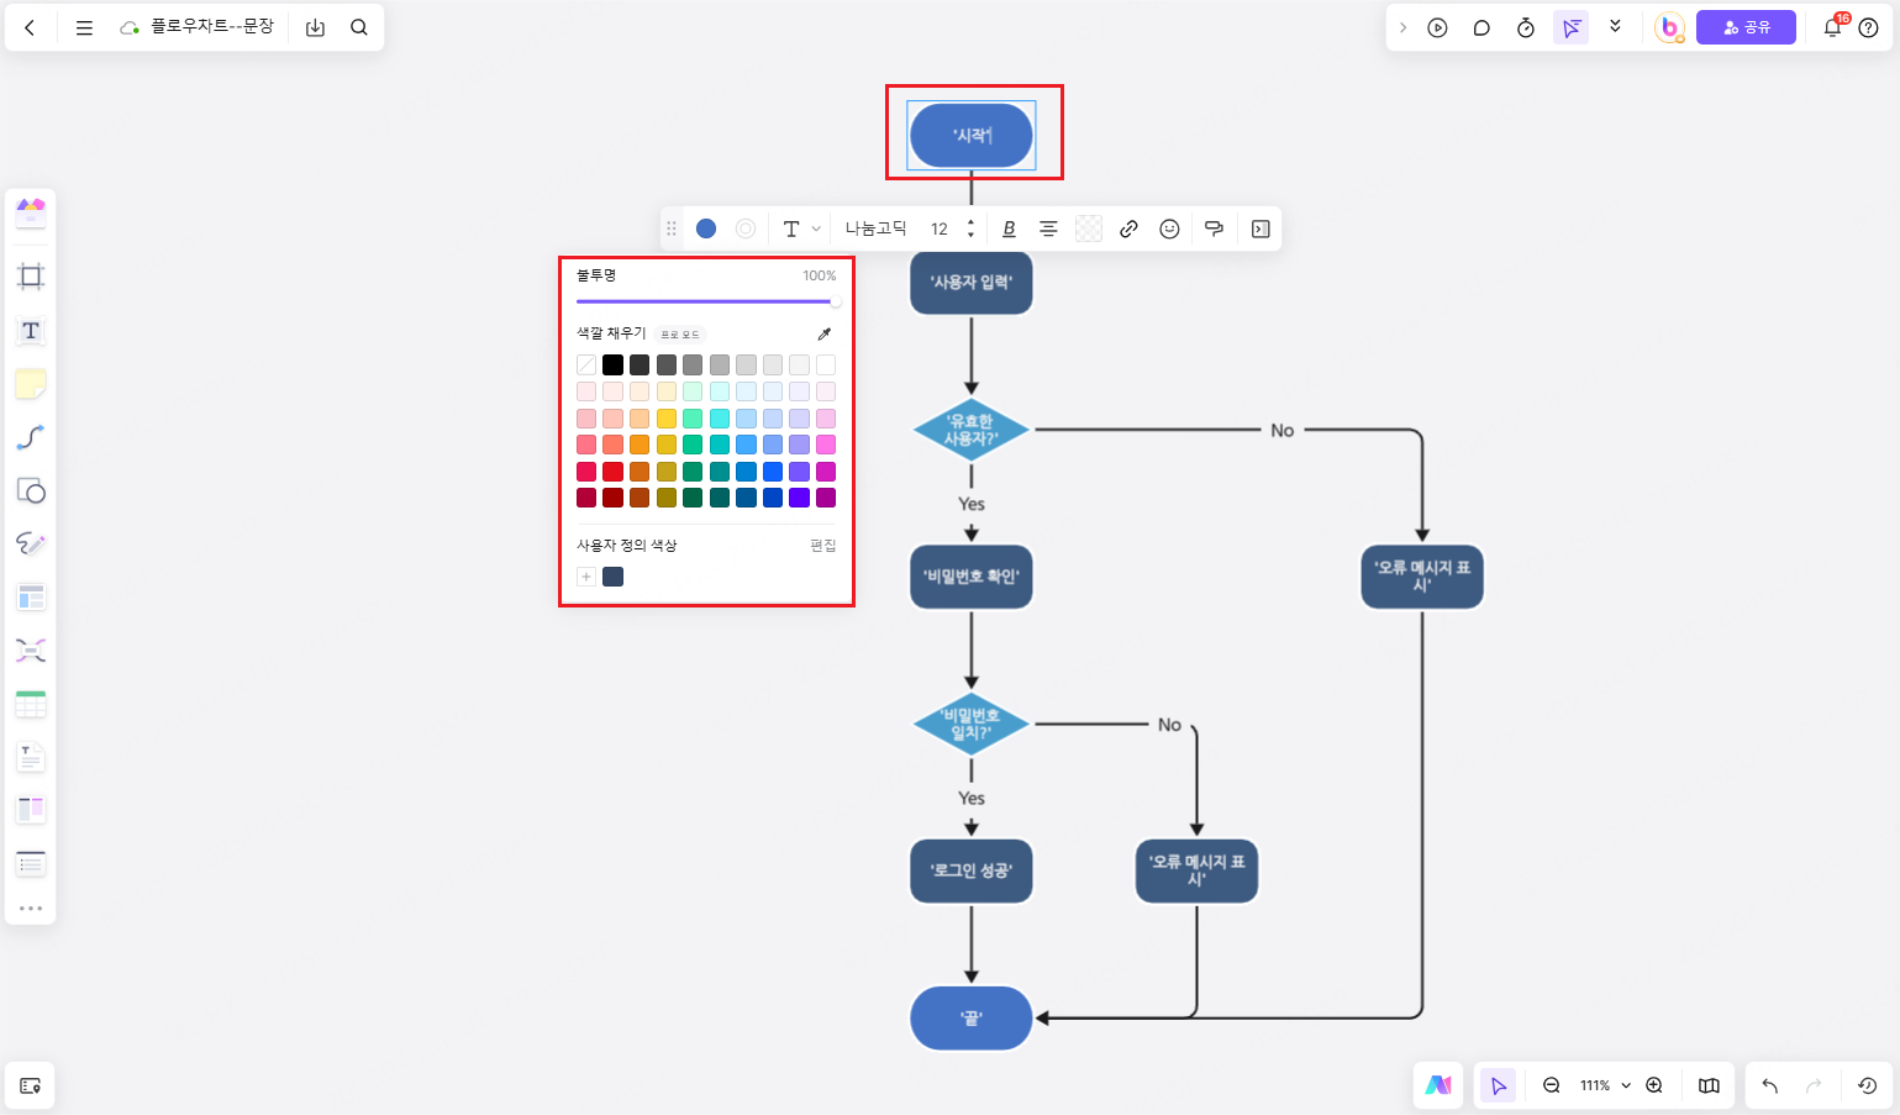
Task: Select the '비밀번호 확인' node
Action: coord(971,577)
